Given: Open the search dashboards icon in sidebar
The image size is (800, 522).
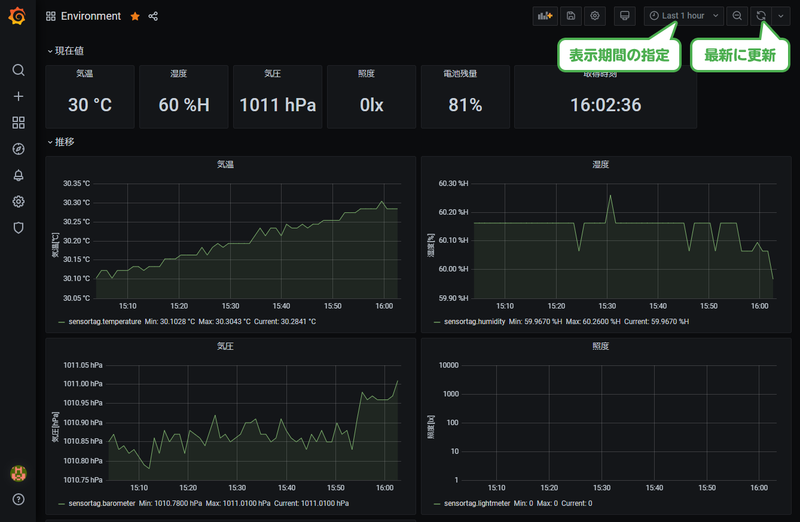Looking at the screenshot, I should [x=18, y=70].
